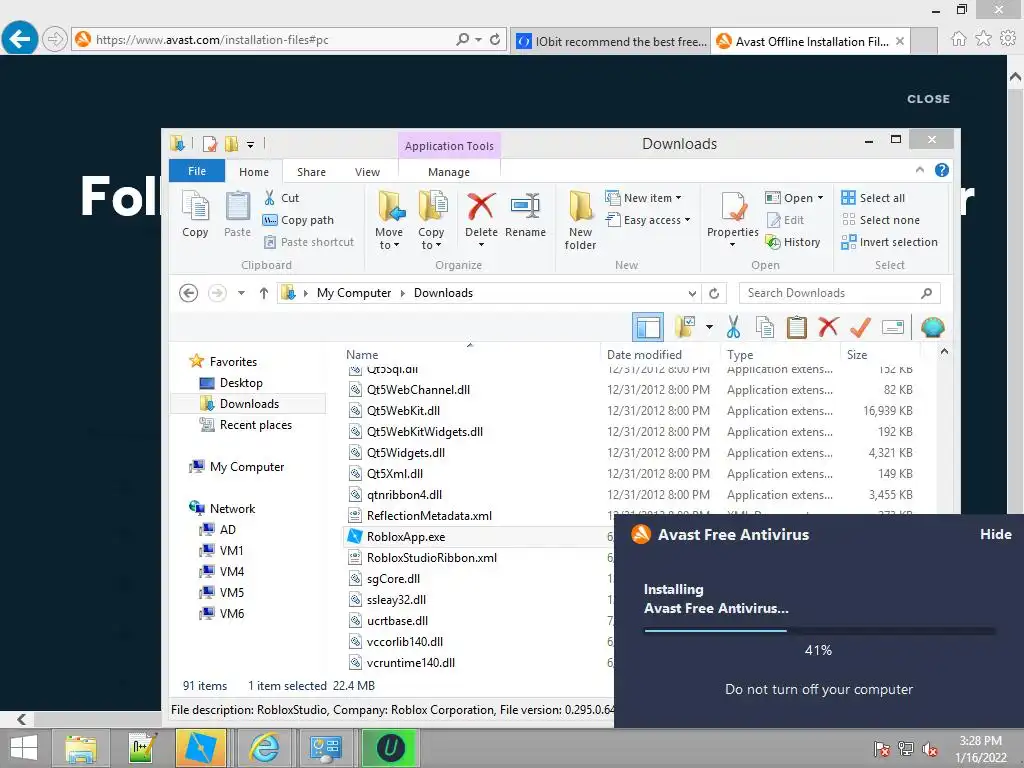Viewport: 1024px width, 768px height.
Task: Click the Search Downloads field
Action: 839,293
